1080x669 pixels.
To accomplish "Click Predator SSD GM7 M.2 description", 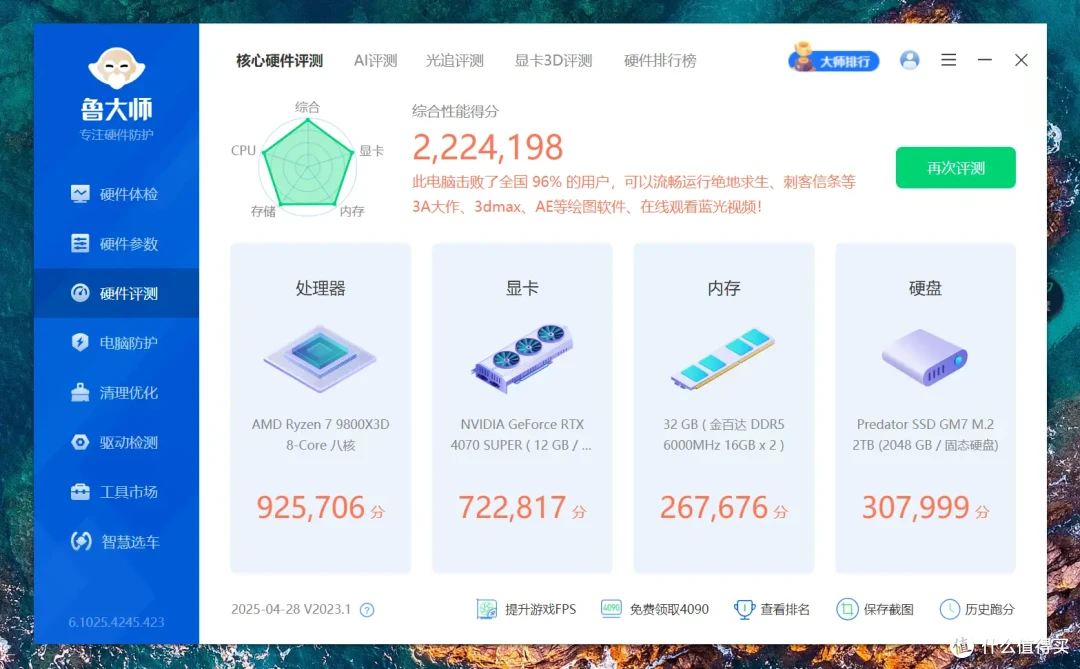I will [x=925, y=435].
